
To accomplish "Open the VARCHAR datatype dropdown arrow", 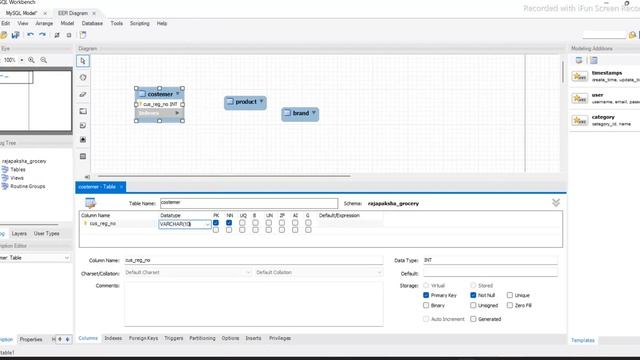I will pyautogui.click(x=207, y=224).
